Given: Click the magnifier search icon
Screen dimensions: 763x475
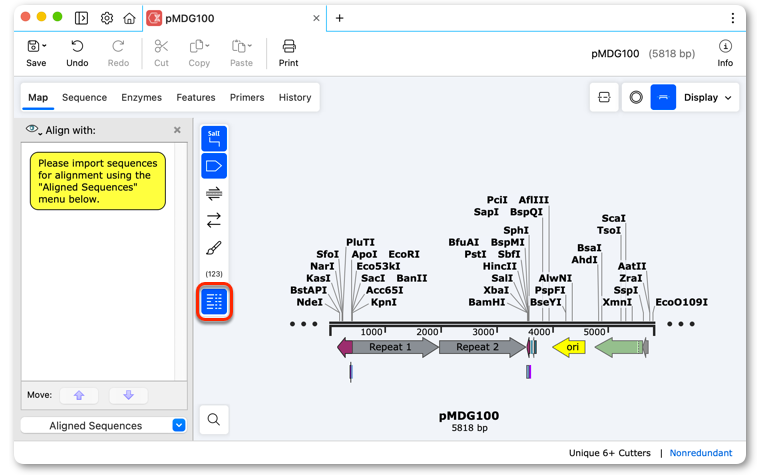Looking at the screenshot, I should tap(214, 419).
